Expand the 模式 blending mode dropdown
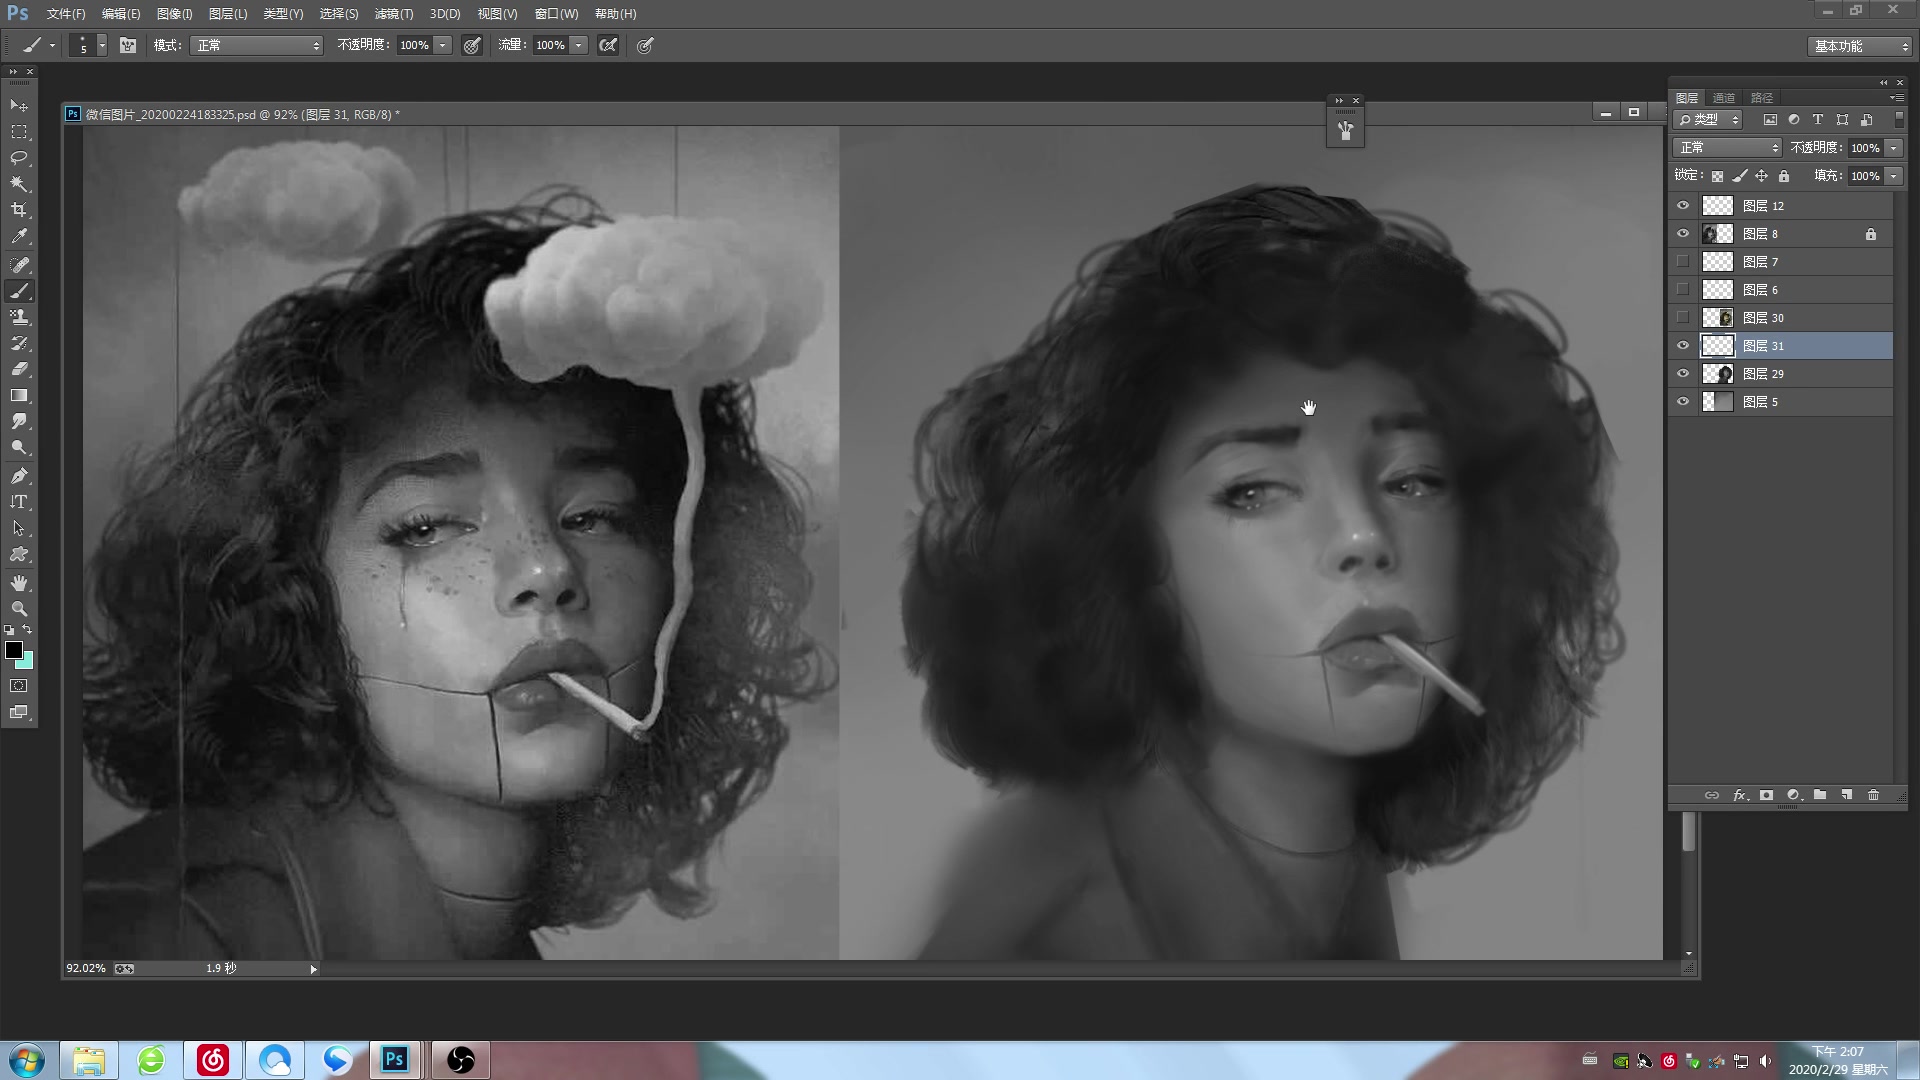This screenshot has width=1920, height=1080. coord(313,45)
